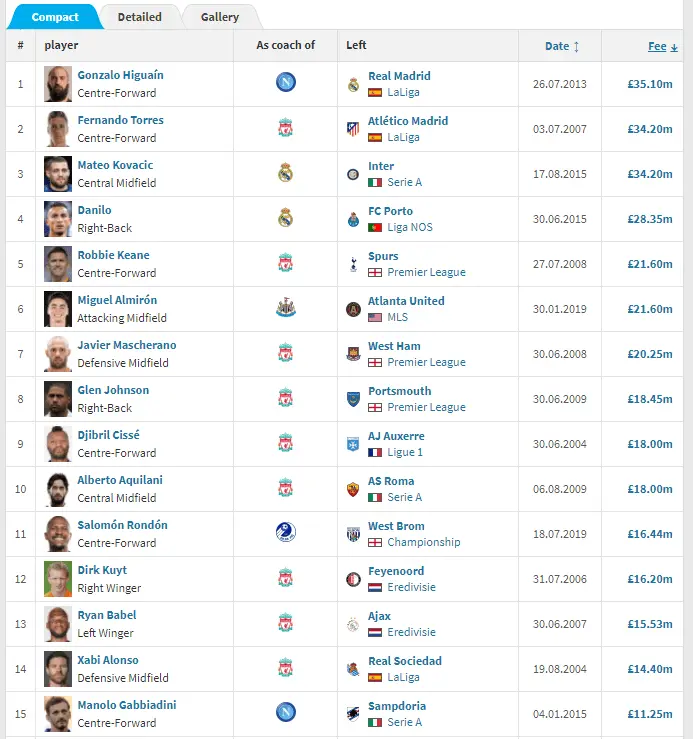Viewport: 693px width, 739px height.
Task: Click Napoli crest in Higuaín row
Action: pos(286,83)
